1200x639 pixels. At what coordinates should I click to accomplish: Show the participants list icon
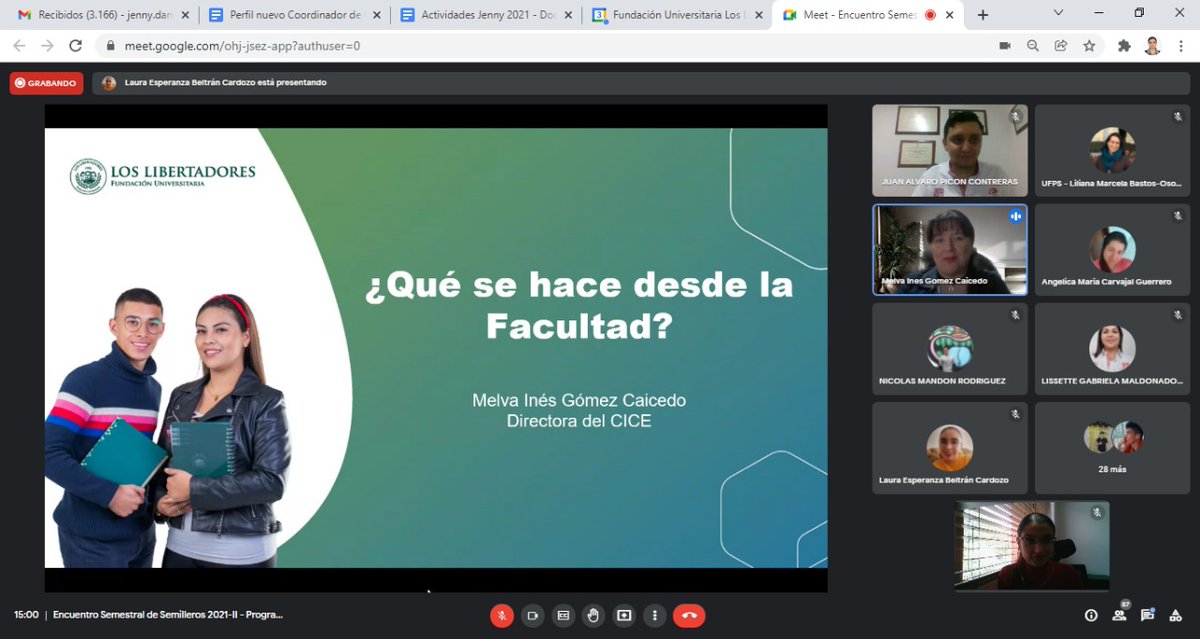pyautogui.click(x=1120, y=615)
